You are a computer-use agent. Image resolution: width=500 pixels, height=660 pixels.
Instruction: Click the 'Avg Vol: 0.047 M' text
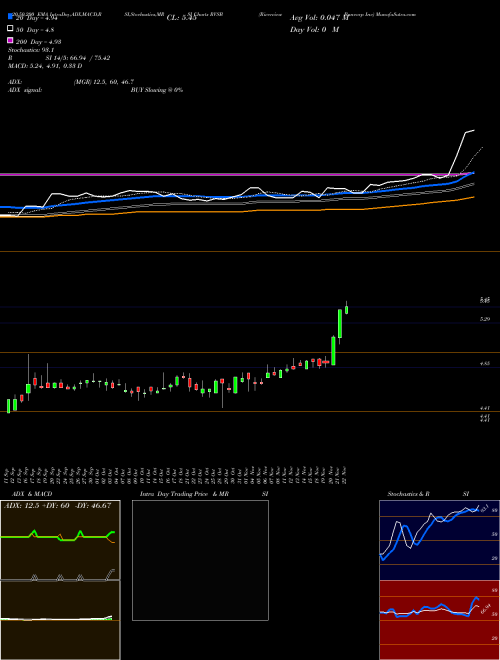coord(319,18)
